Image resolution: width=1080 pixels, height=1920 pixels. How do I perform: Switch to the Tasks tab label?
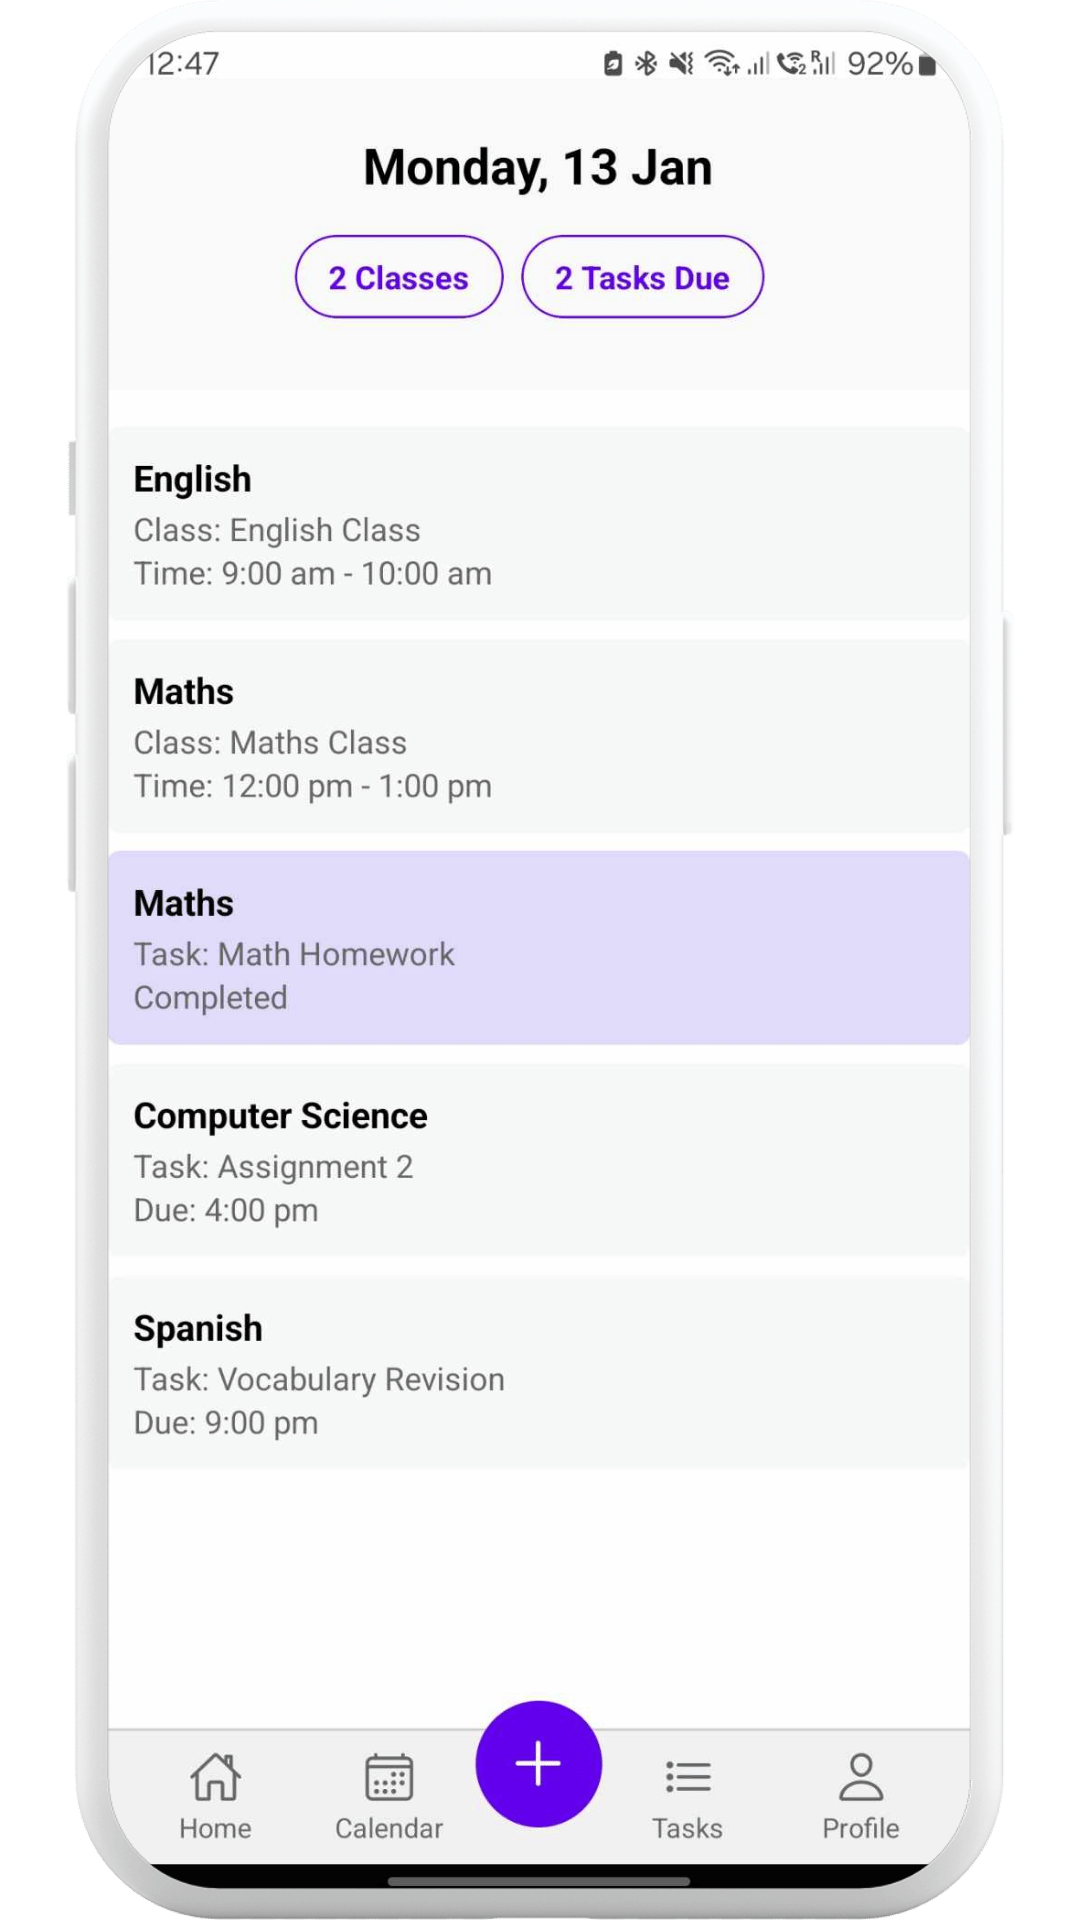tap(687, 1828)
